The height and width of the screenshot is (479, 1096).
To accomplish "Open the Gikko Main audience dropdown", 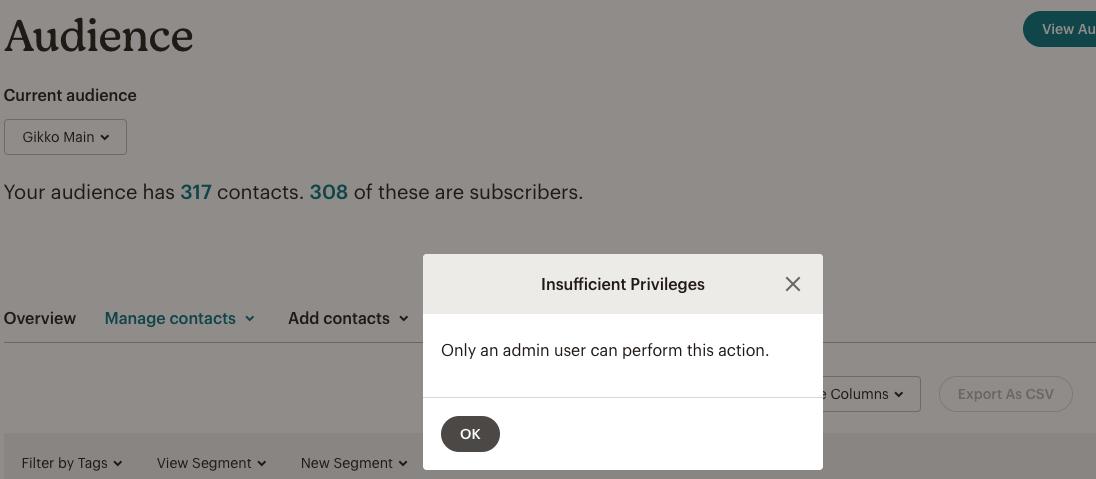I will (65, 137).
